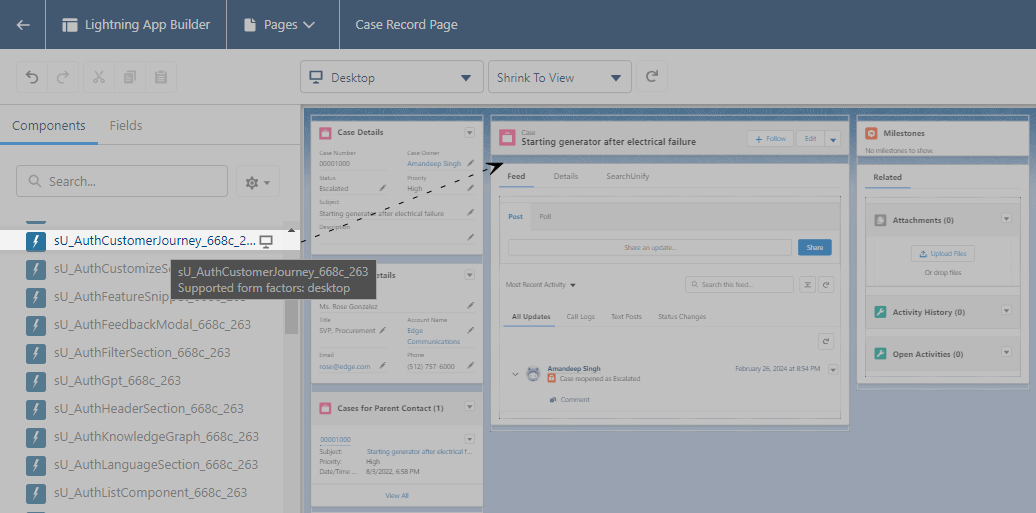1036x513 pixels.
Task: Click the paste clipboard icon
Action: (161, 77)
